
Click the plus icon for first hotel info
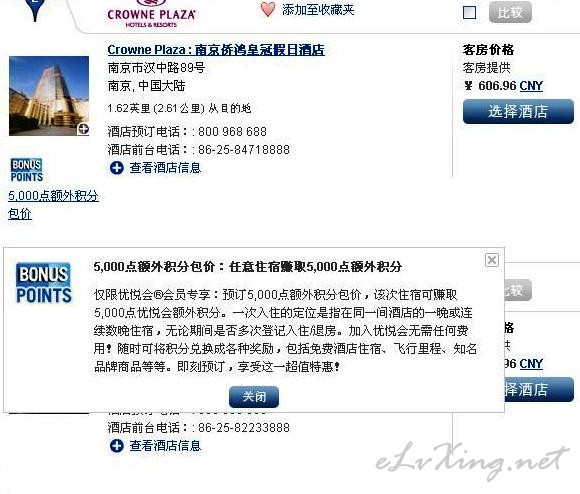point(117,168)
